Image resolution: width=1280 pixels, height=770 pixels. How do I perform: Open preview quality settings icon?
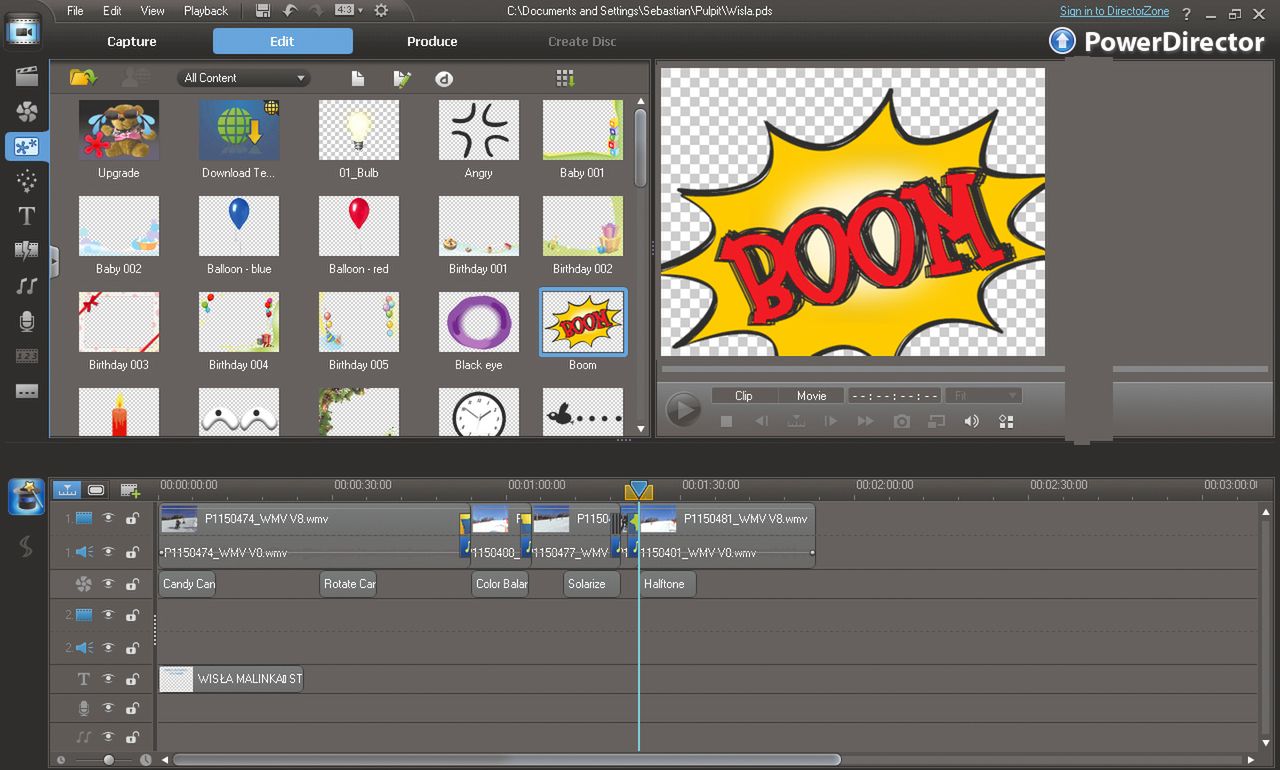point(1006,421)
